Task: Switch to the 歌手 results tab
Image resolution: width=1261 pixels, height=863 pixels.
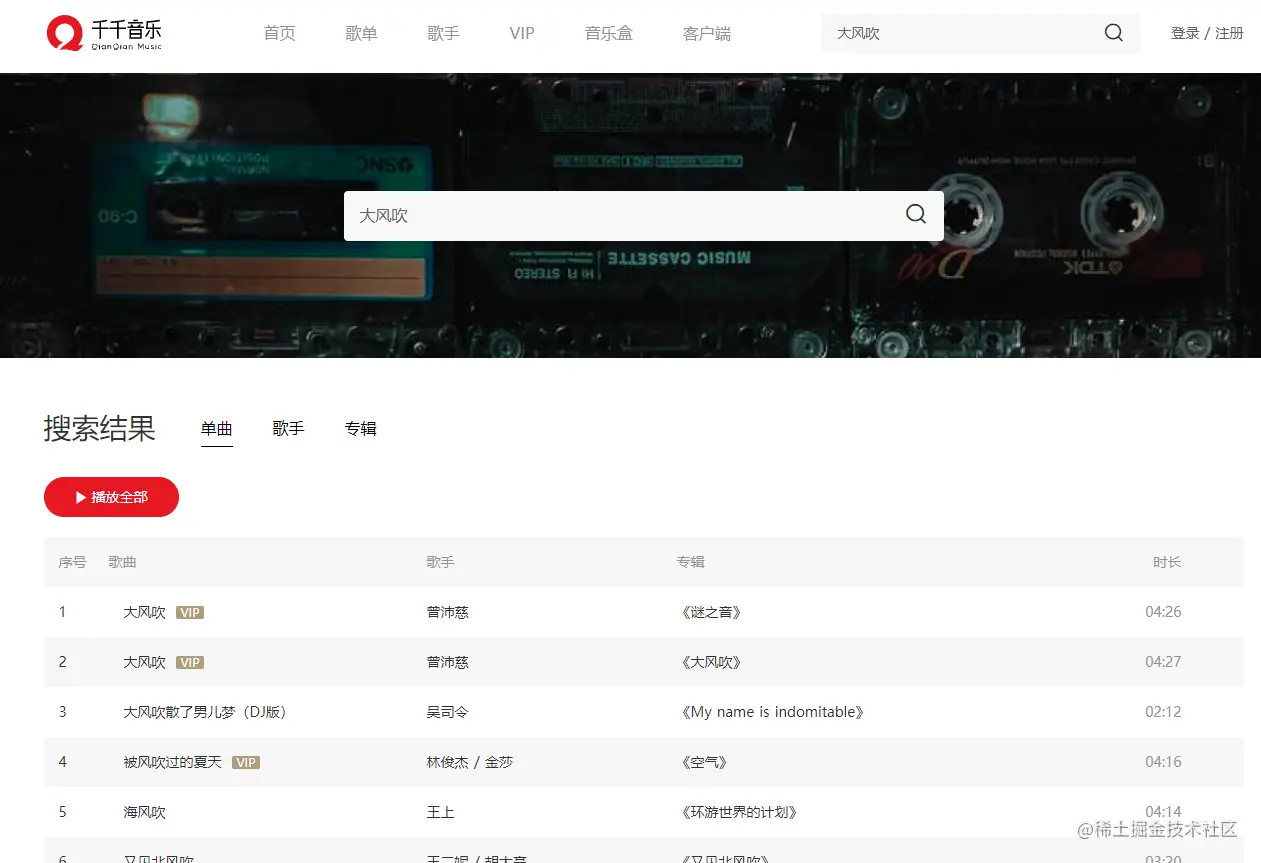Action: coord(288,428)
